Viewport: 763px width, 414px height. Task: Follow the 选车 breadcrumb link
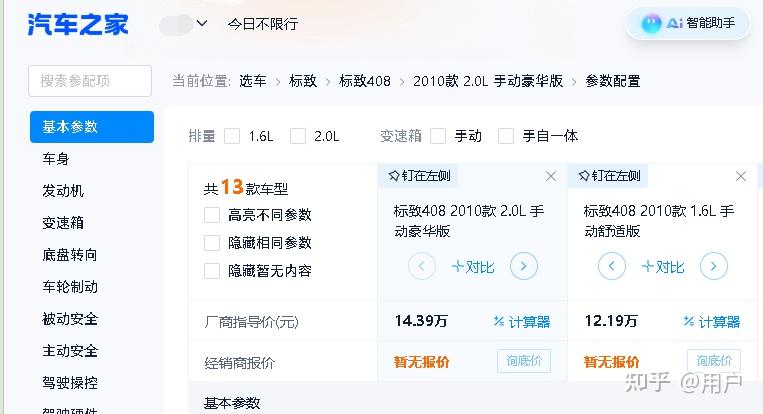pos(253,81)
